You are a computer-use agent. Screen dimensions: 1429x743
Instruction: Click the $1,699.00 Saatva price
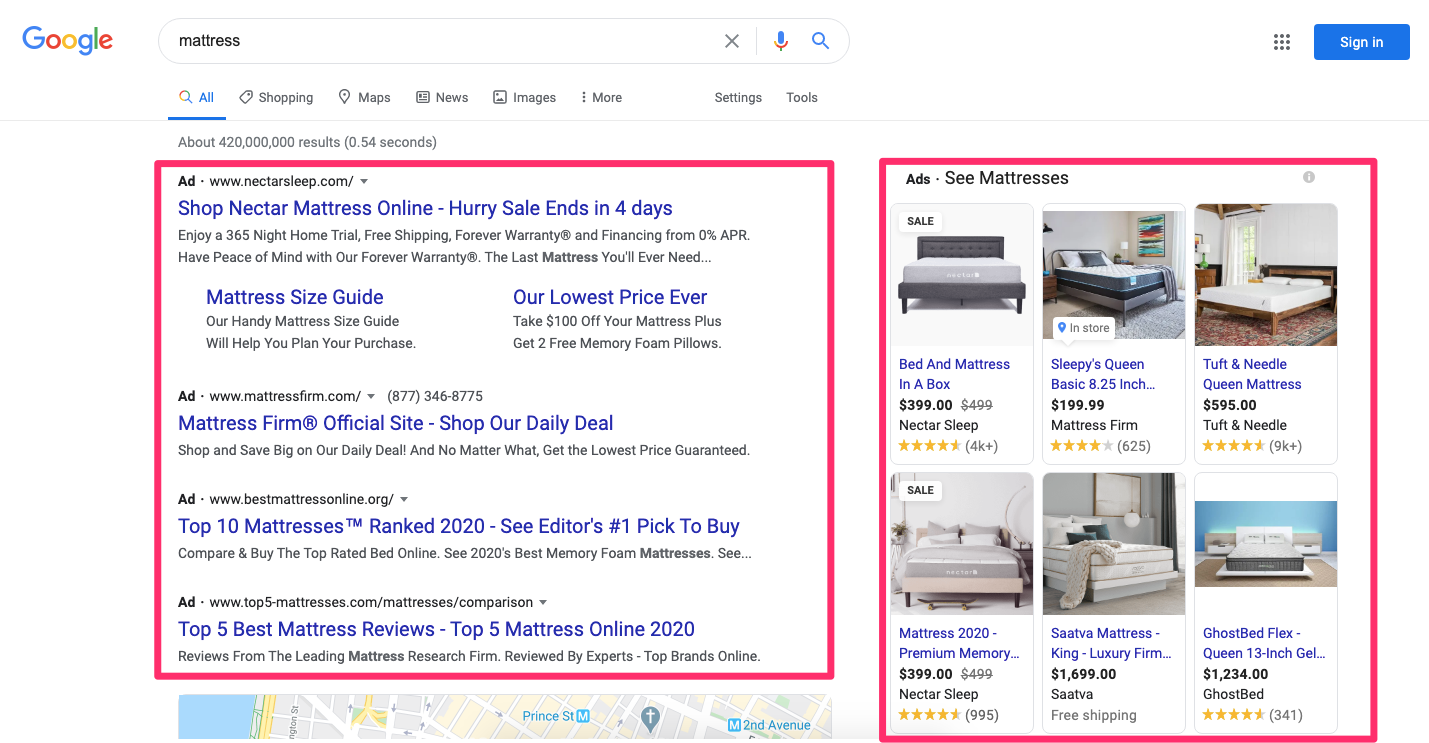point(1084,674)
